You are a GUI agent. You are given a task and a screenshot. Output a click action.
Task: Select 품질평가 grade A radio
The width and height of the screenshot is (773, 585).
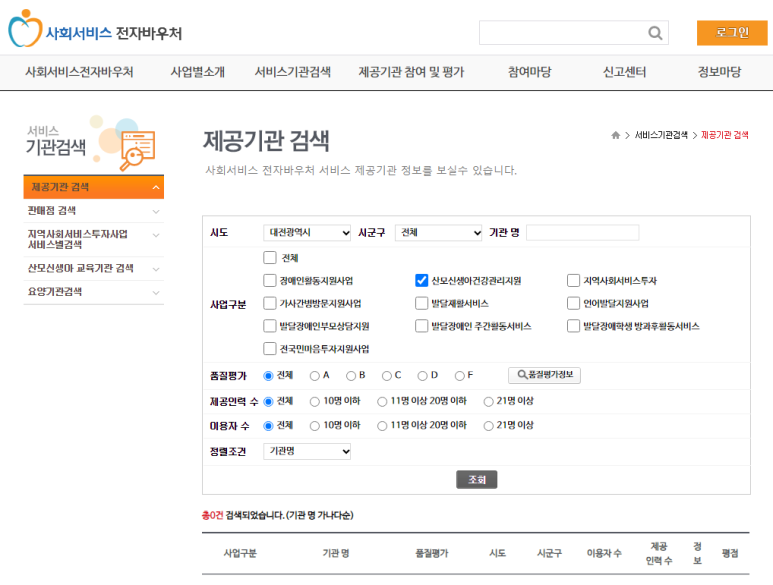click(315, 376)
